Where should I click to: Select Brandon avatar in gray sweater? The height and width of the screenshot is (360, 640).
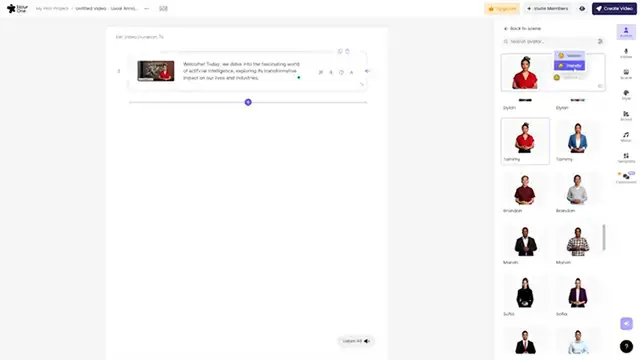[578, 193]
